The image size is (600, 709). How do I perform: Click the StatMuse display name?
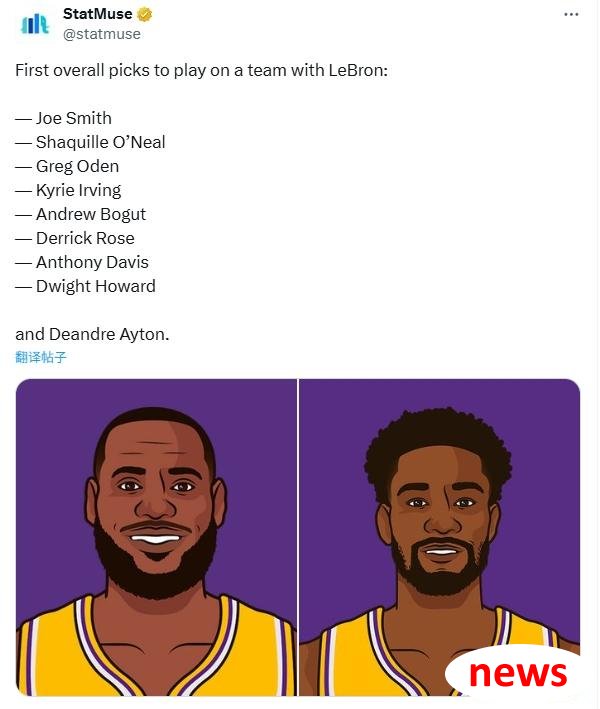pos(97,14)
